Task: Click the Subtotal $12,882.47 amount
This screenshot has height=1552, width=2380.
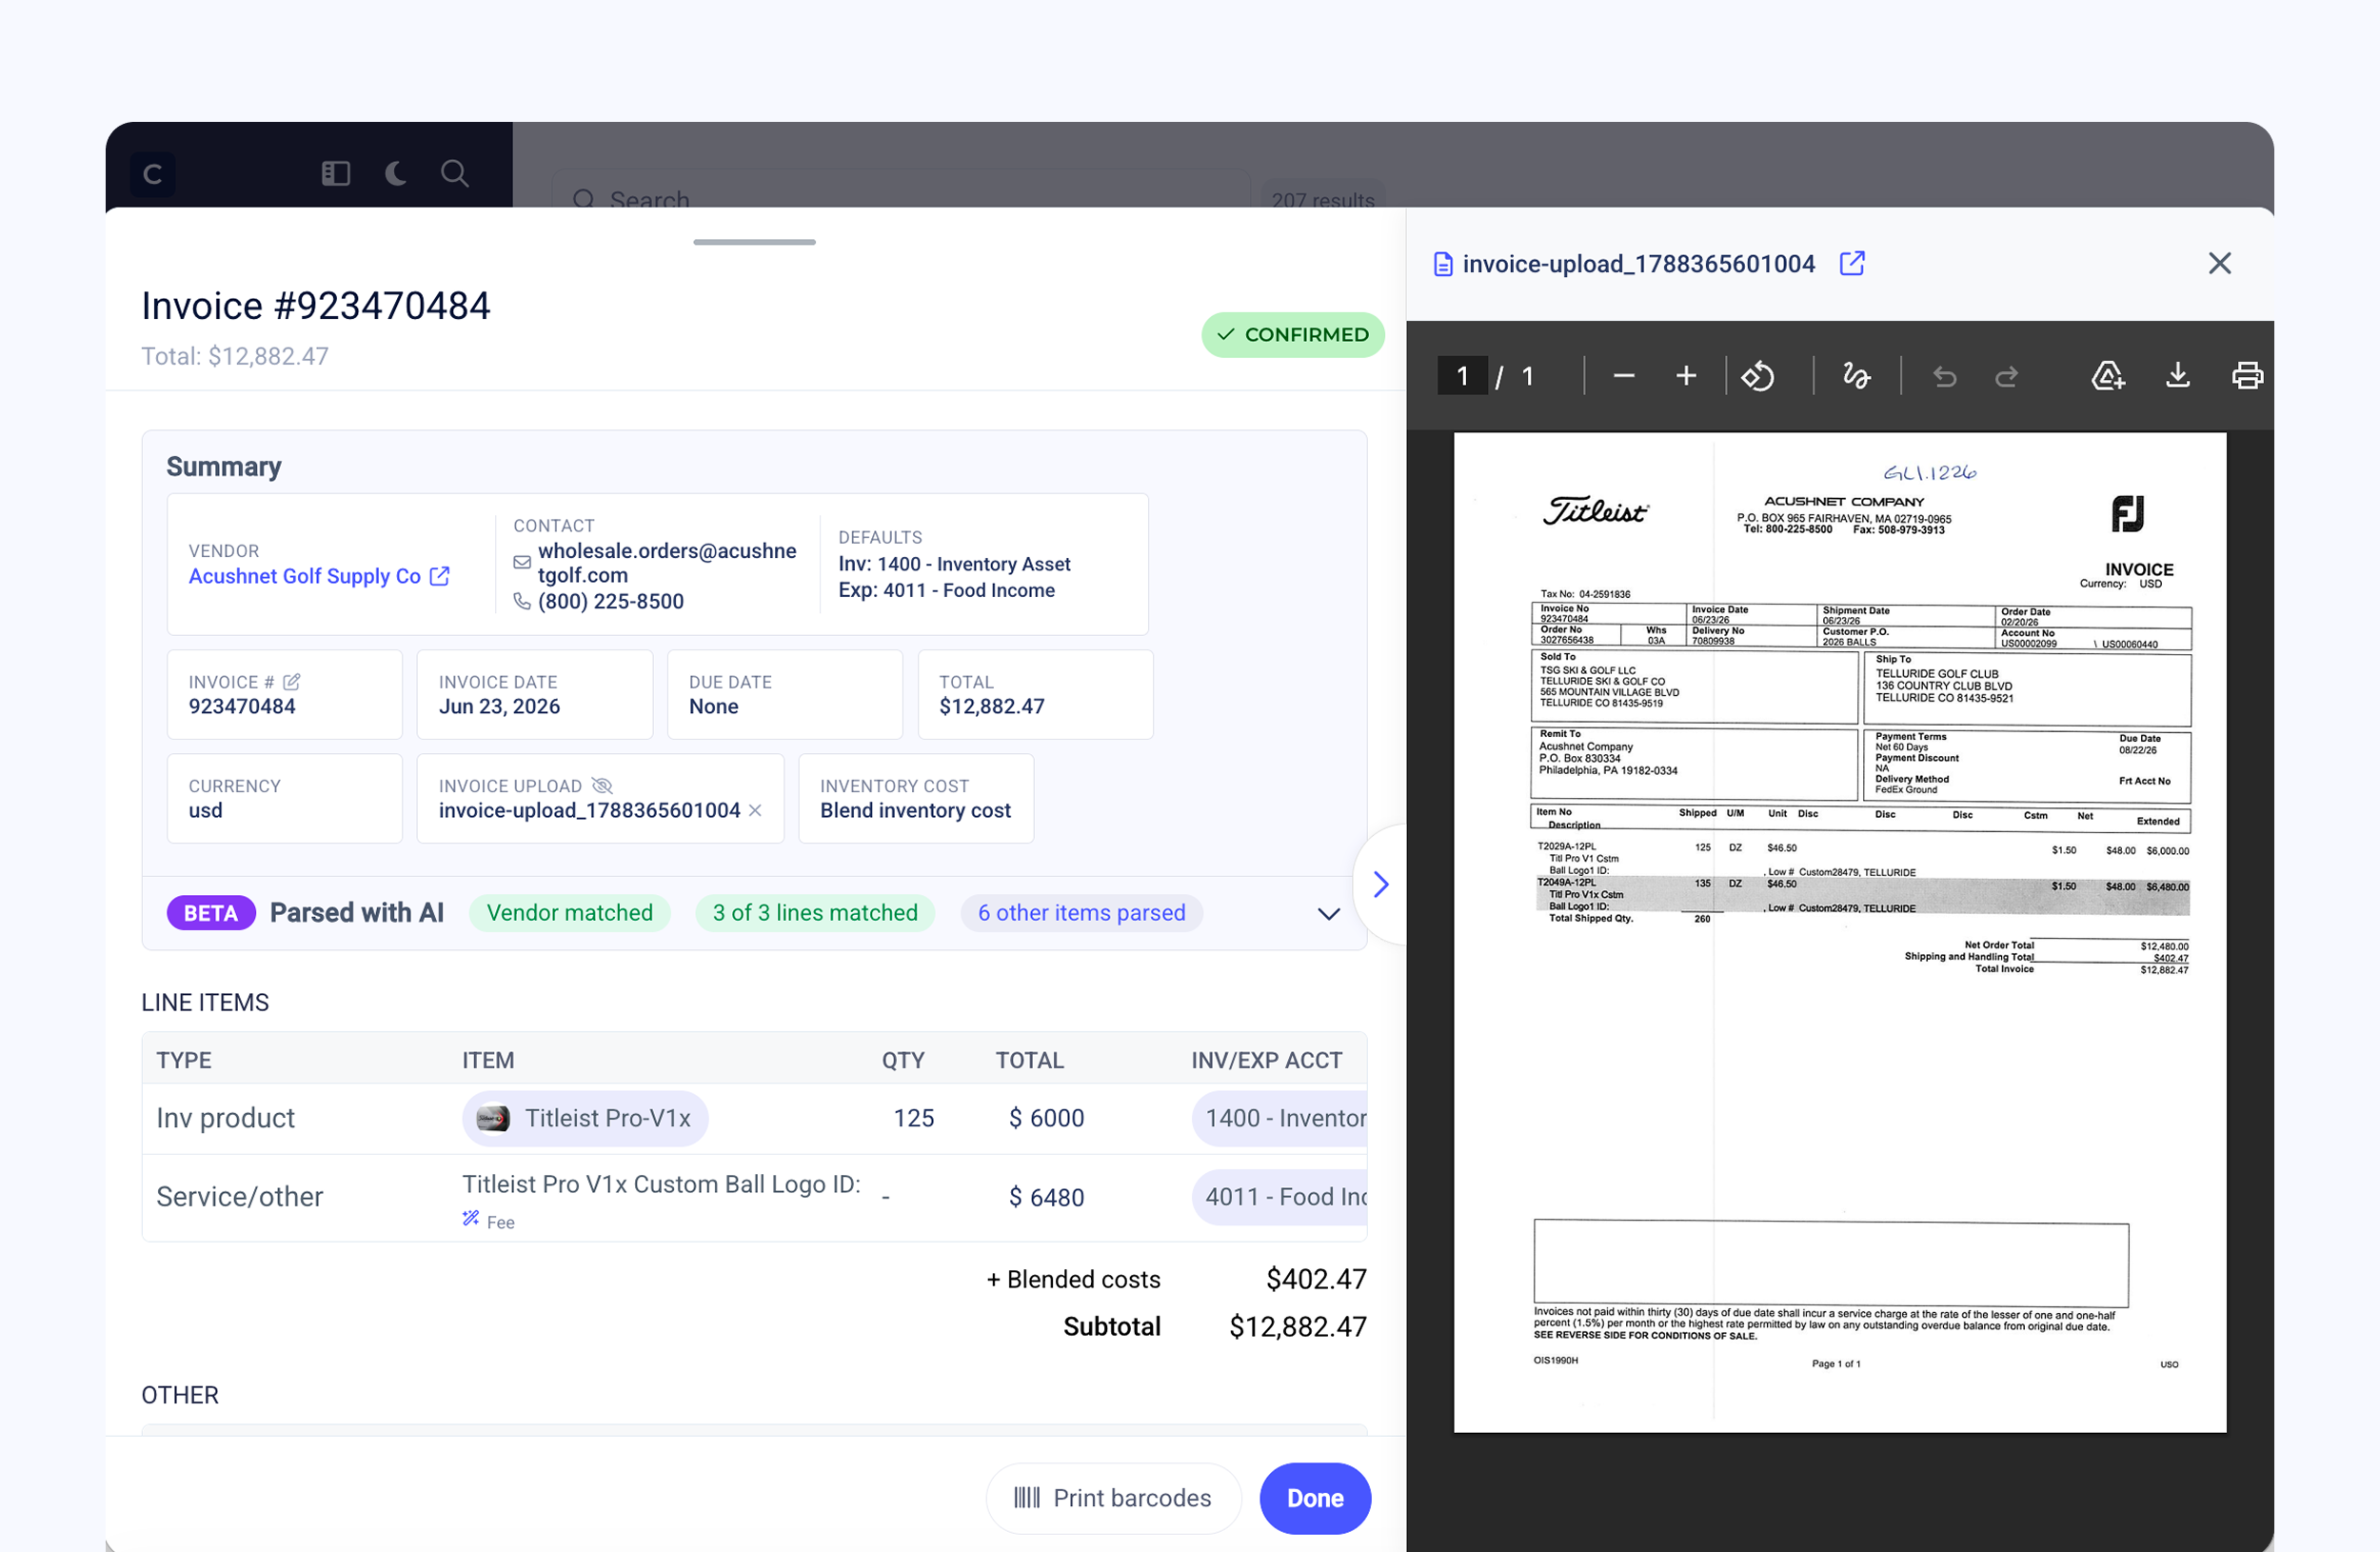Action: pyautogui.click(x=1298, y=1326)
